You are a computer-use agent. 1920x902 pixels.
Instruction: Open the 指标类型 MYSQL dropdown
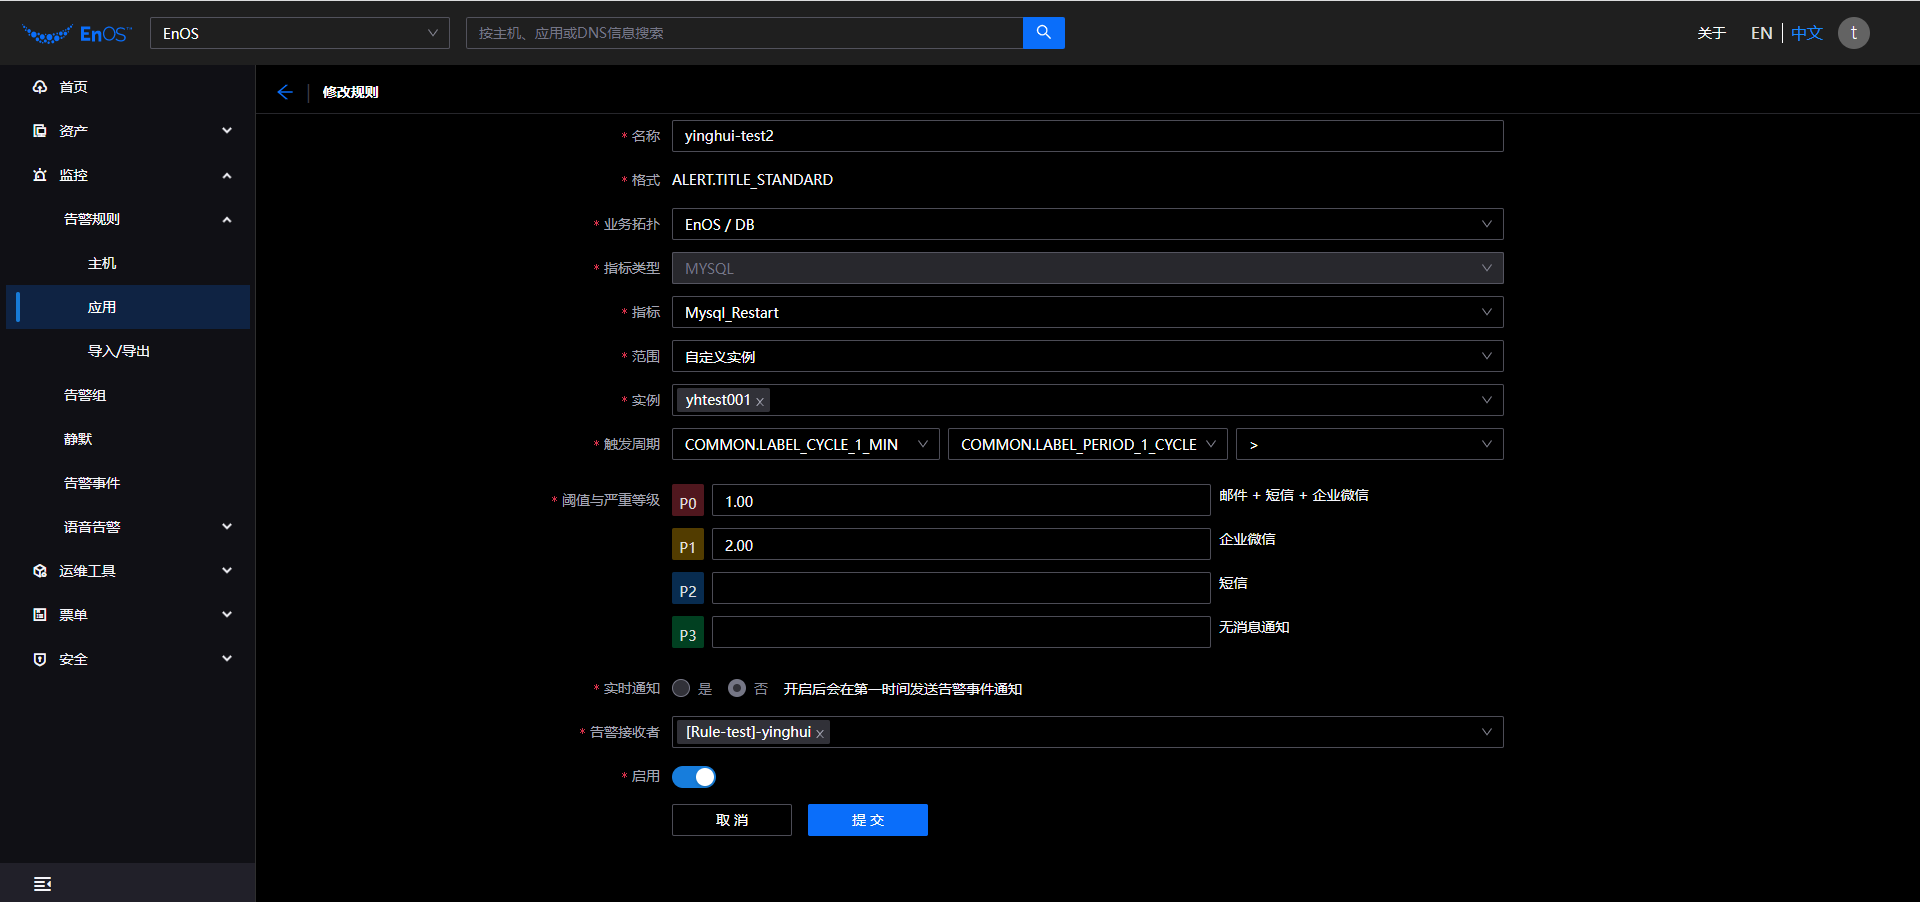(x=1087, y=268)
